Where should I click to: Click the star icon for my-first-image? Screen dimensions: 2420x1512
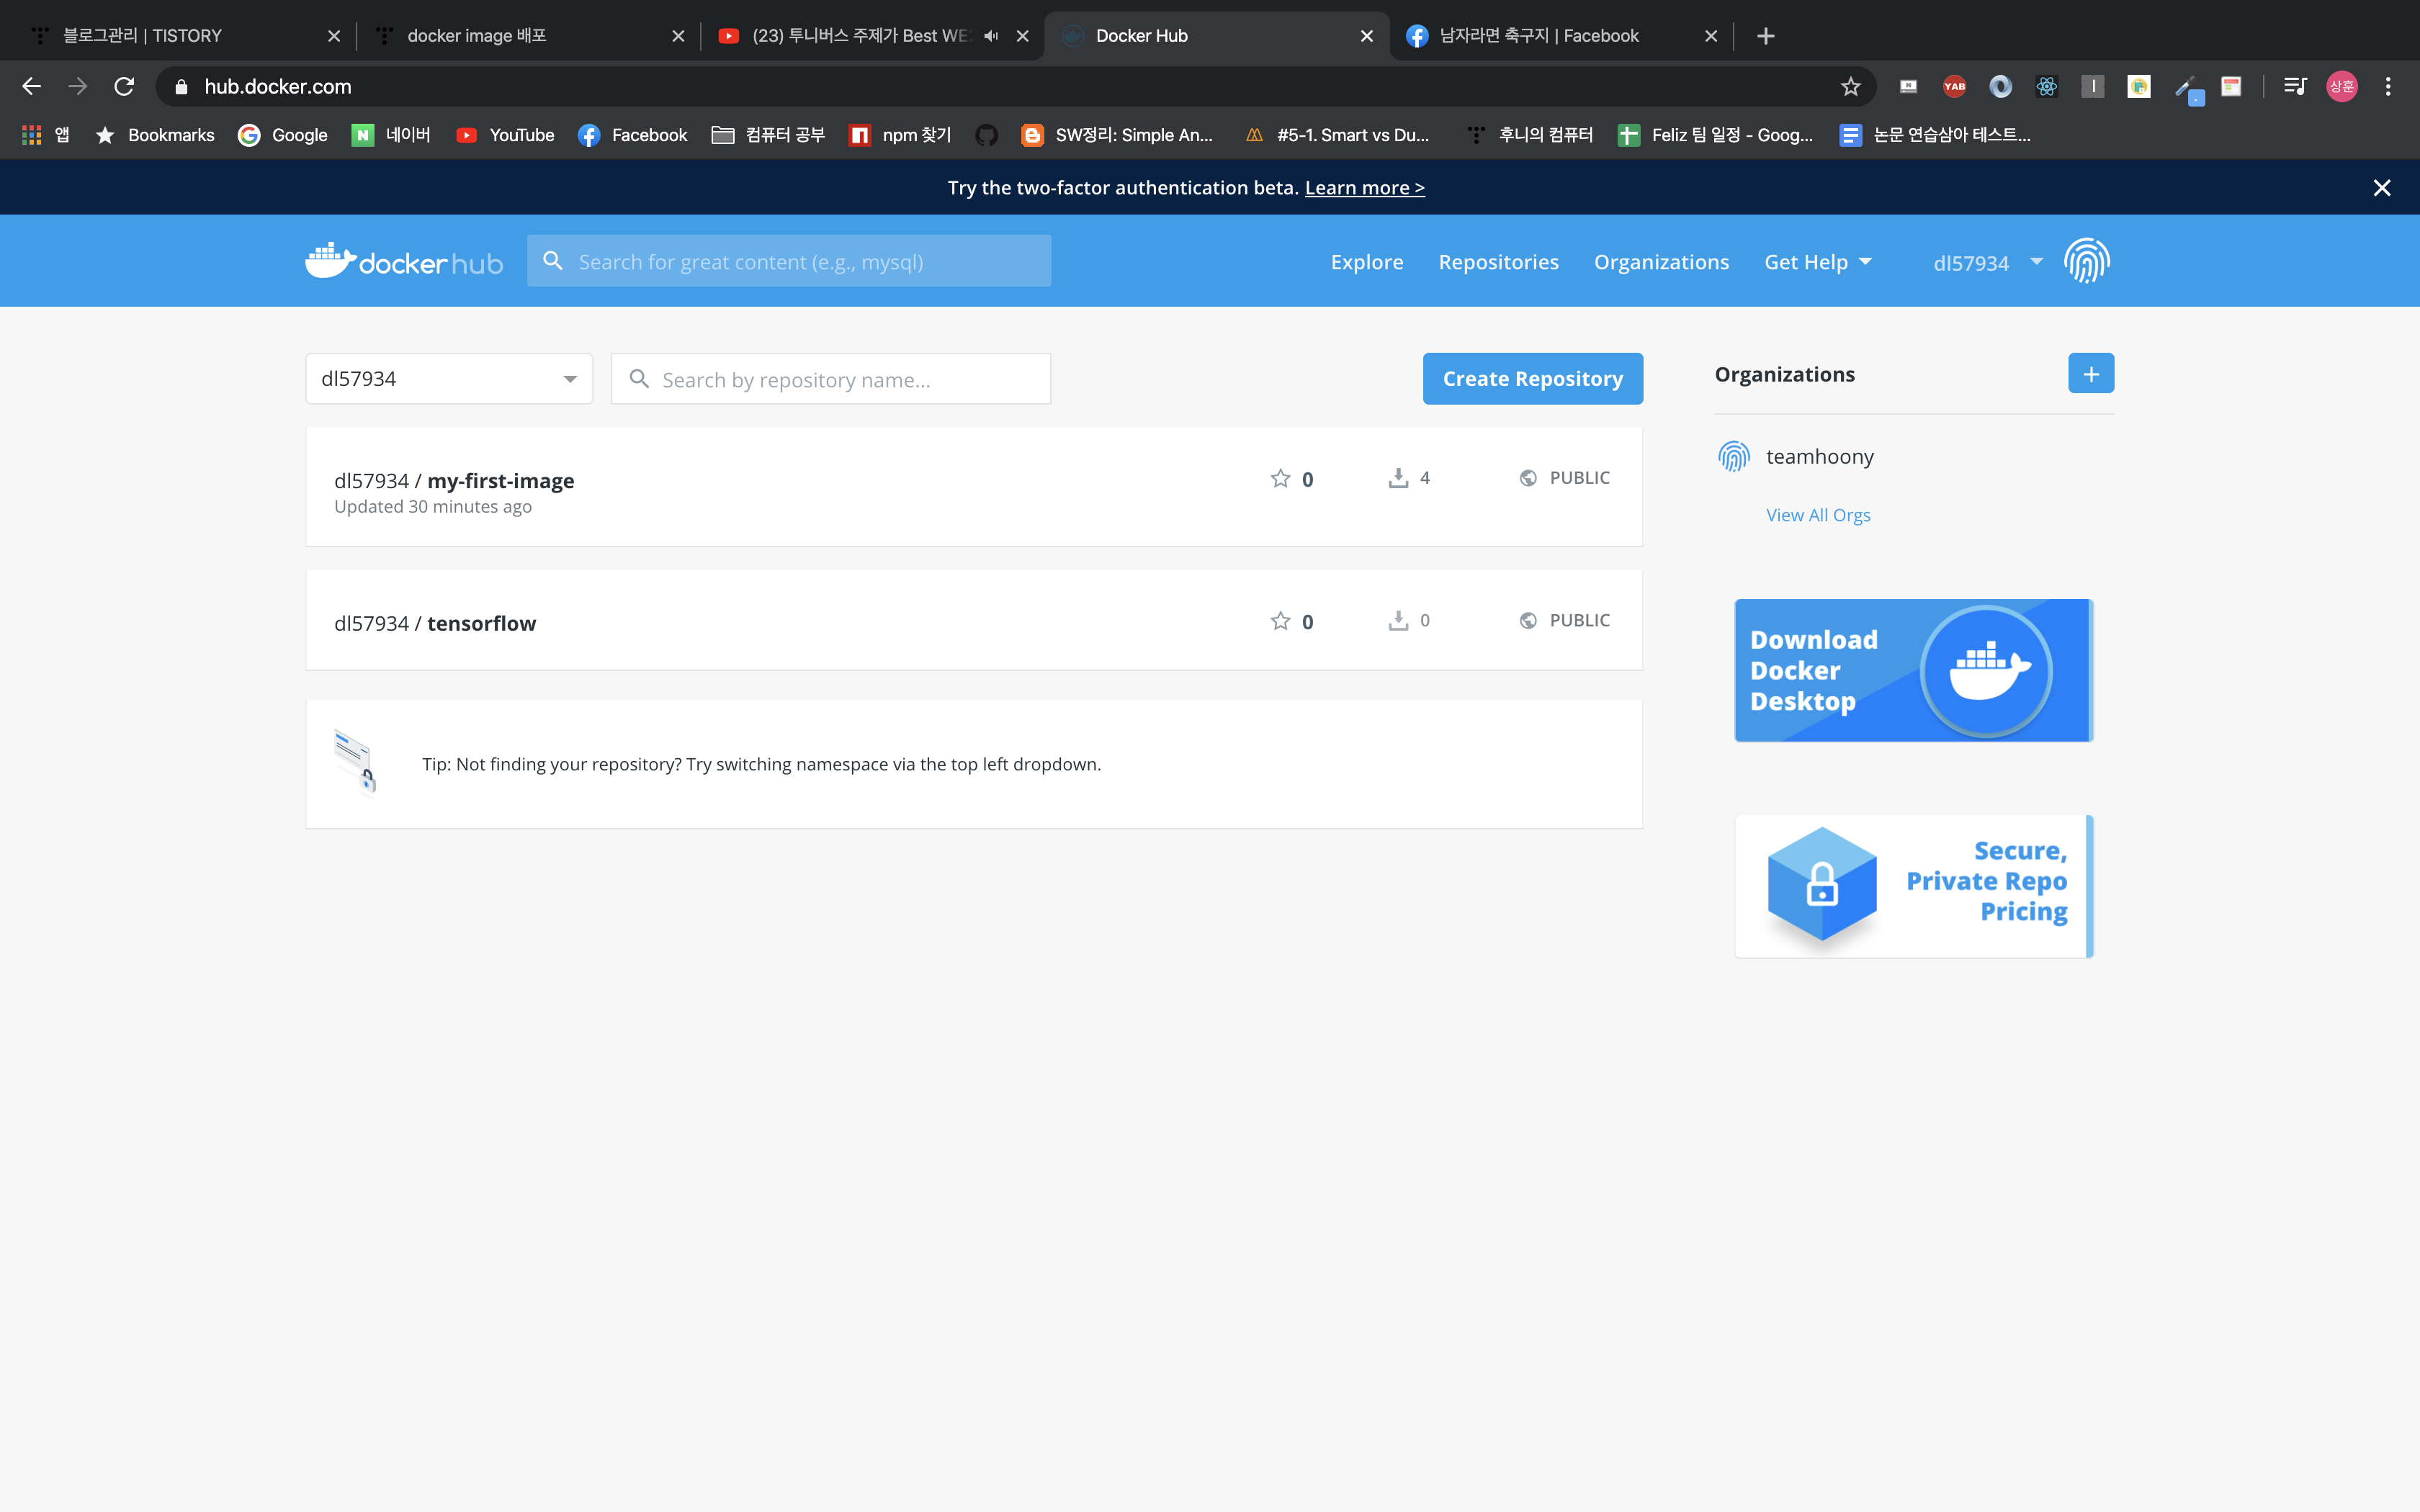point(1280,478)
